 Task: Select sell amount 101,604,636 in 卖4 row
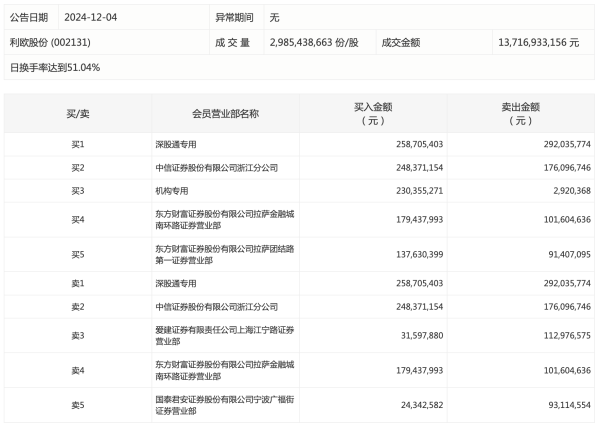pyautogui.click(x=567, y=371)
